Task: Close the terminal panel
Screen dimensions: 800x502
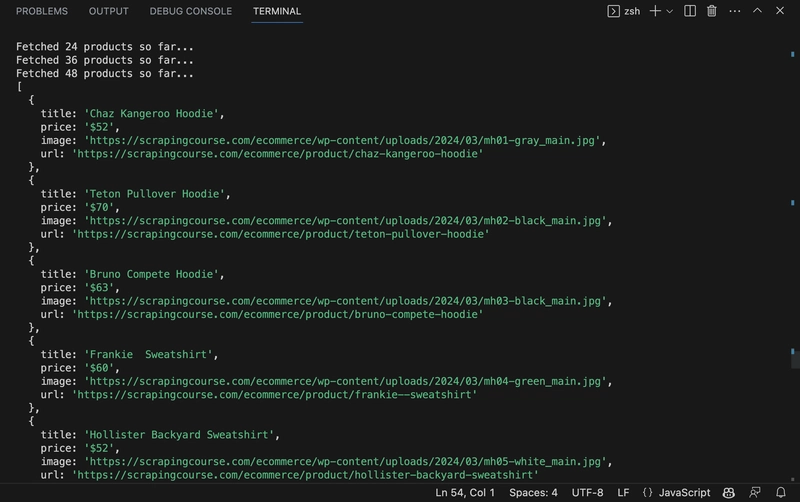Action: tap(780, 11)
